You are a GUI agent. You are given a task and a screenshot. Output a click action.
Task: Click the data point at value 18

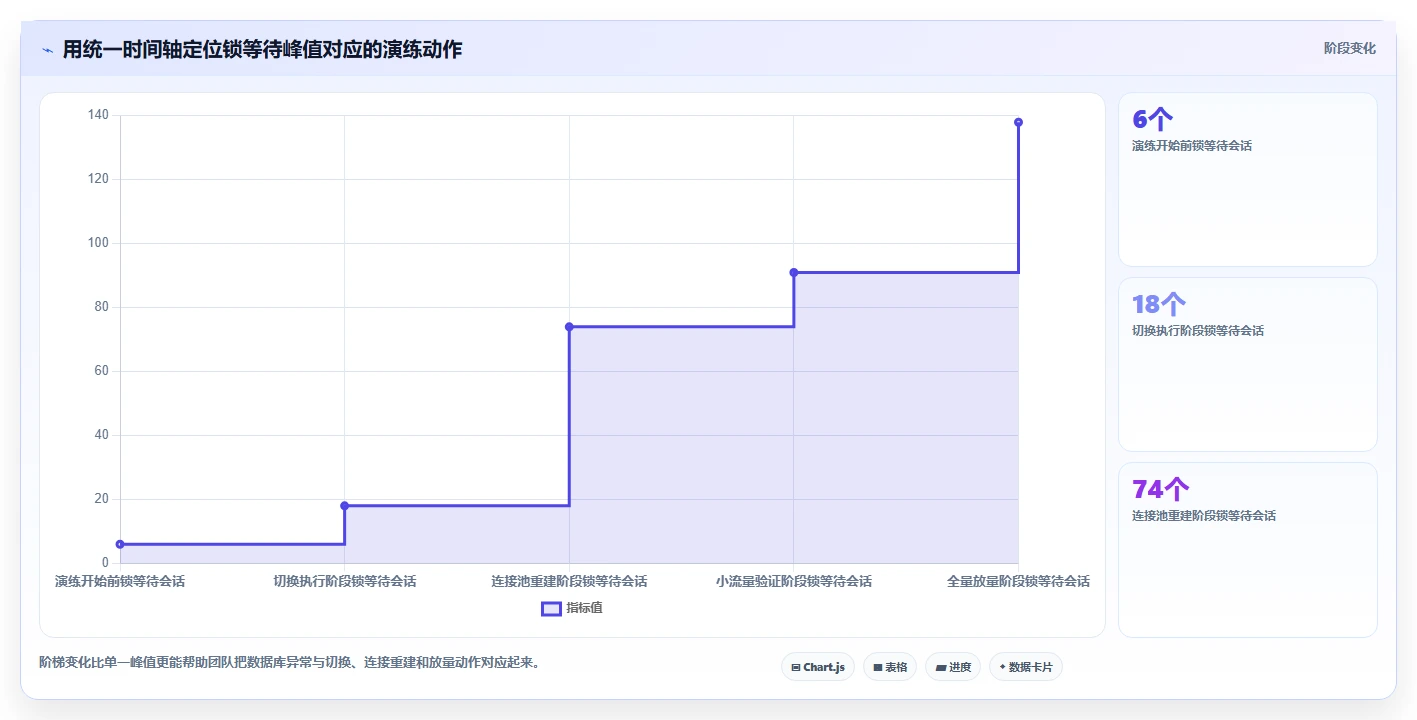(x=344, y=506)
